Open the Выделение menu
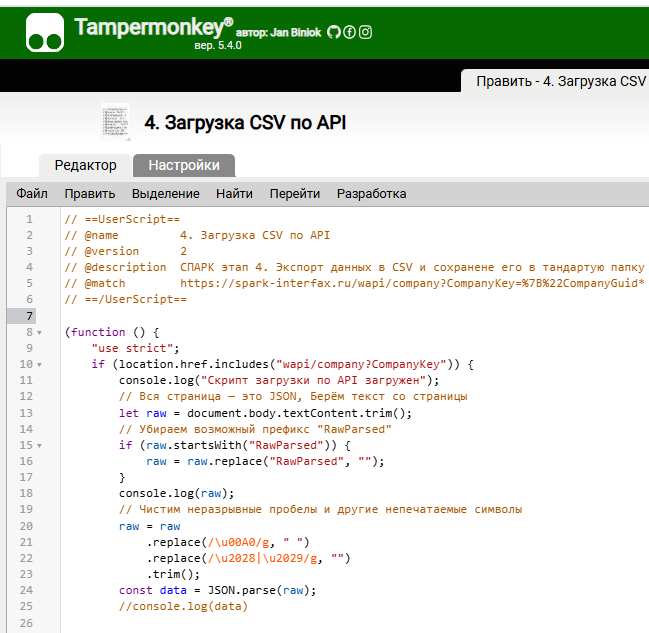This screenshot has width=649, height=633. [166, 194]
